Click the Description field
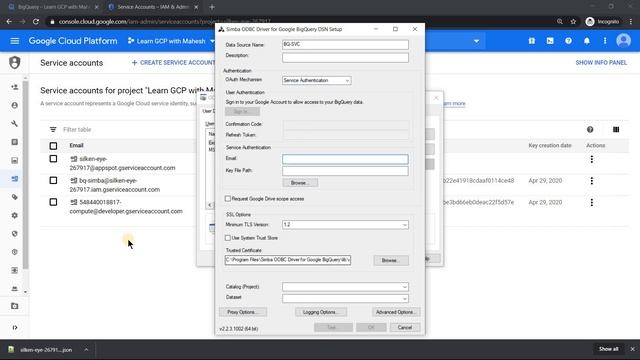Viewport: 640px width, 360px height. (345, 58)
